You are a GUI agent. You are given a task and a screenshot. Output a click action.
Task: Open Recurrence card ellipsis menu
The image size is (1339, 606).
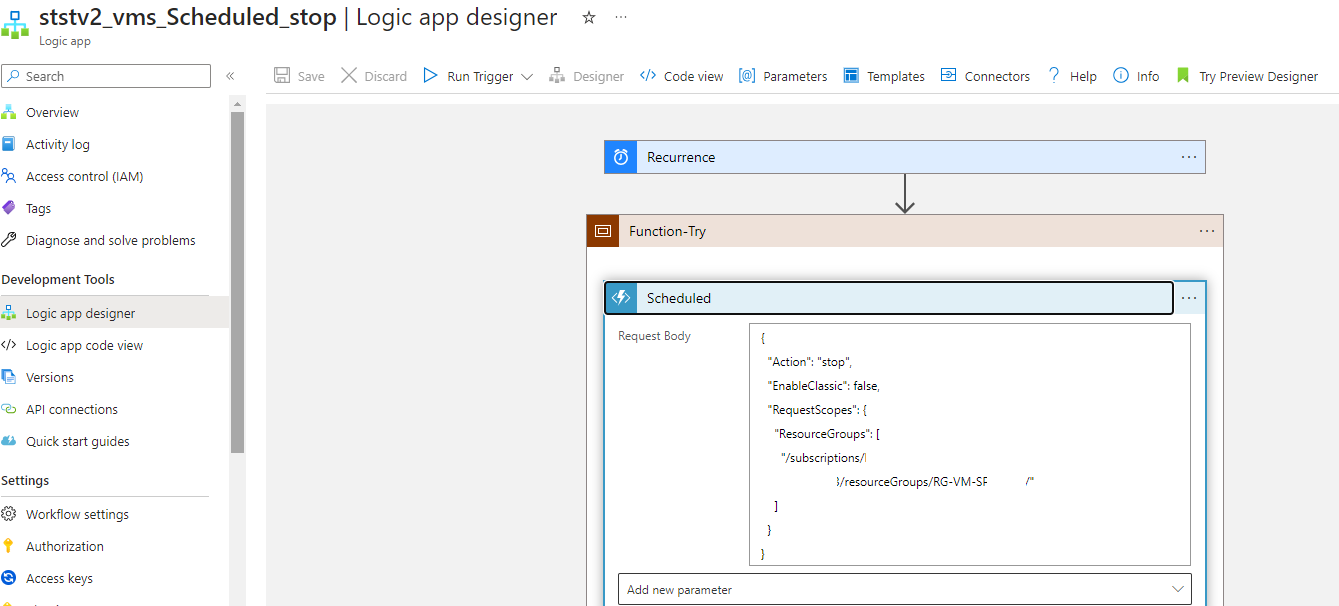coord(1189,157)
